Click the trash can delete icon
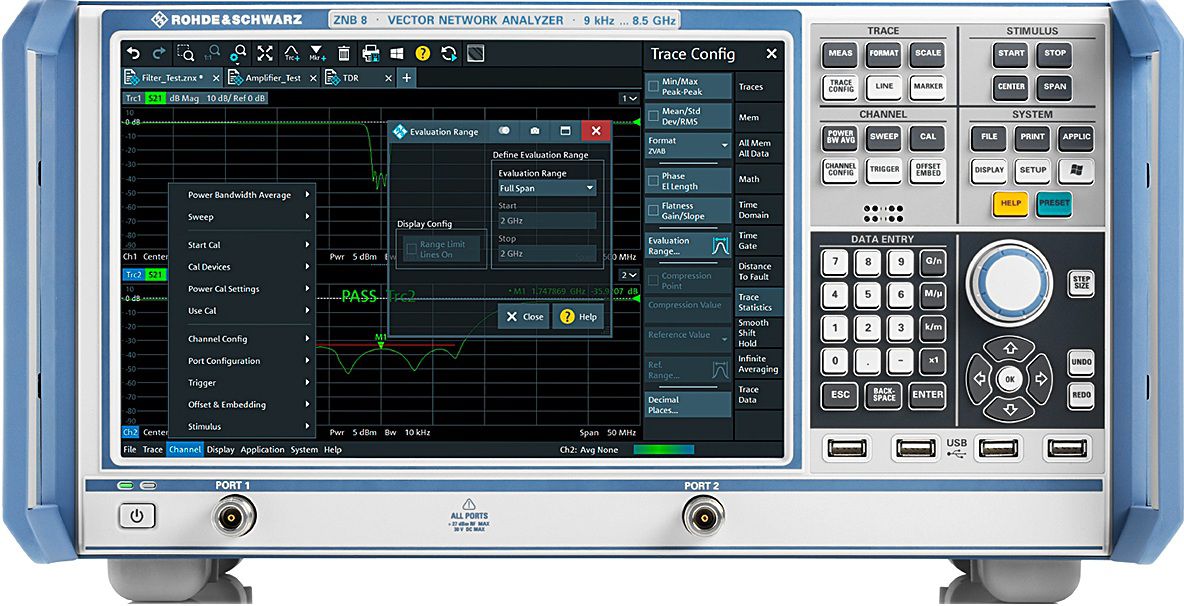Screen dimensions: 1184x606 [x=344, y=53]
